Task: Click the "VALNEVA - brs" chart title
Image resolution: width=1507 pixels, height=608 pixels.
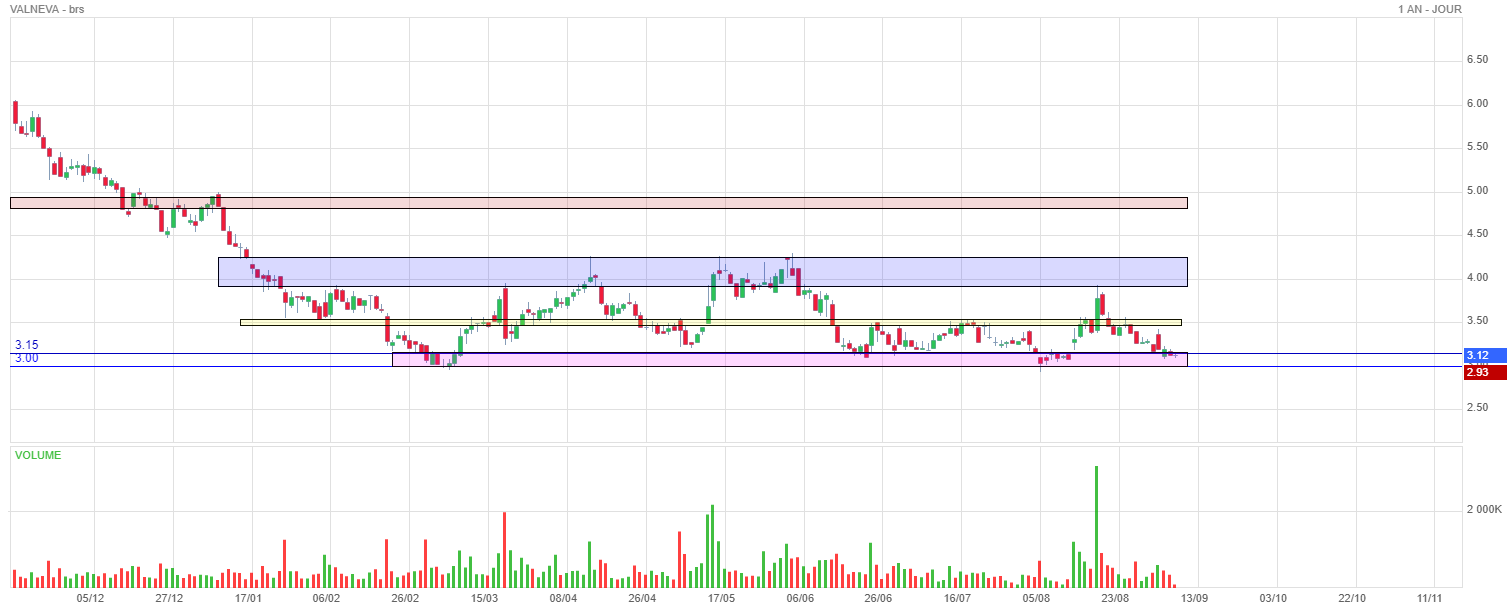Action: pyautogui.click(x=48, y=9)
